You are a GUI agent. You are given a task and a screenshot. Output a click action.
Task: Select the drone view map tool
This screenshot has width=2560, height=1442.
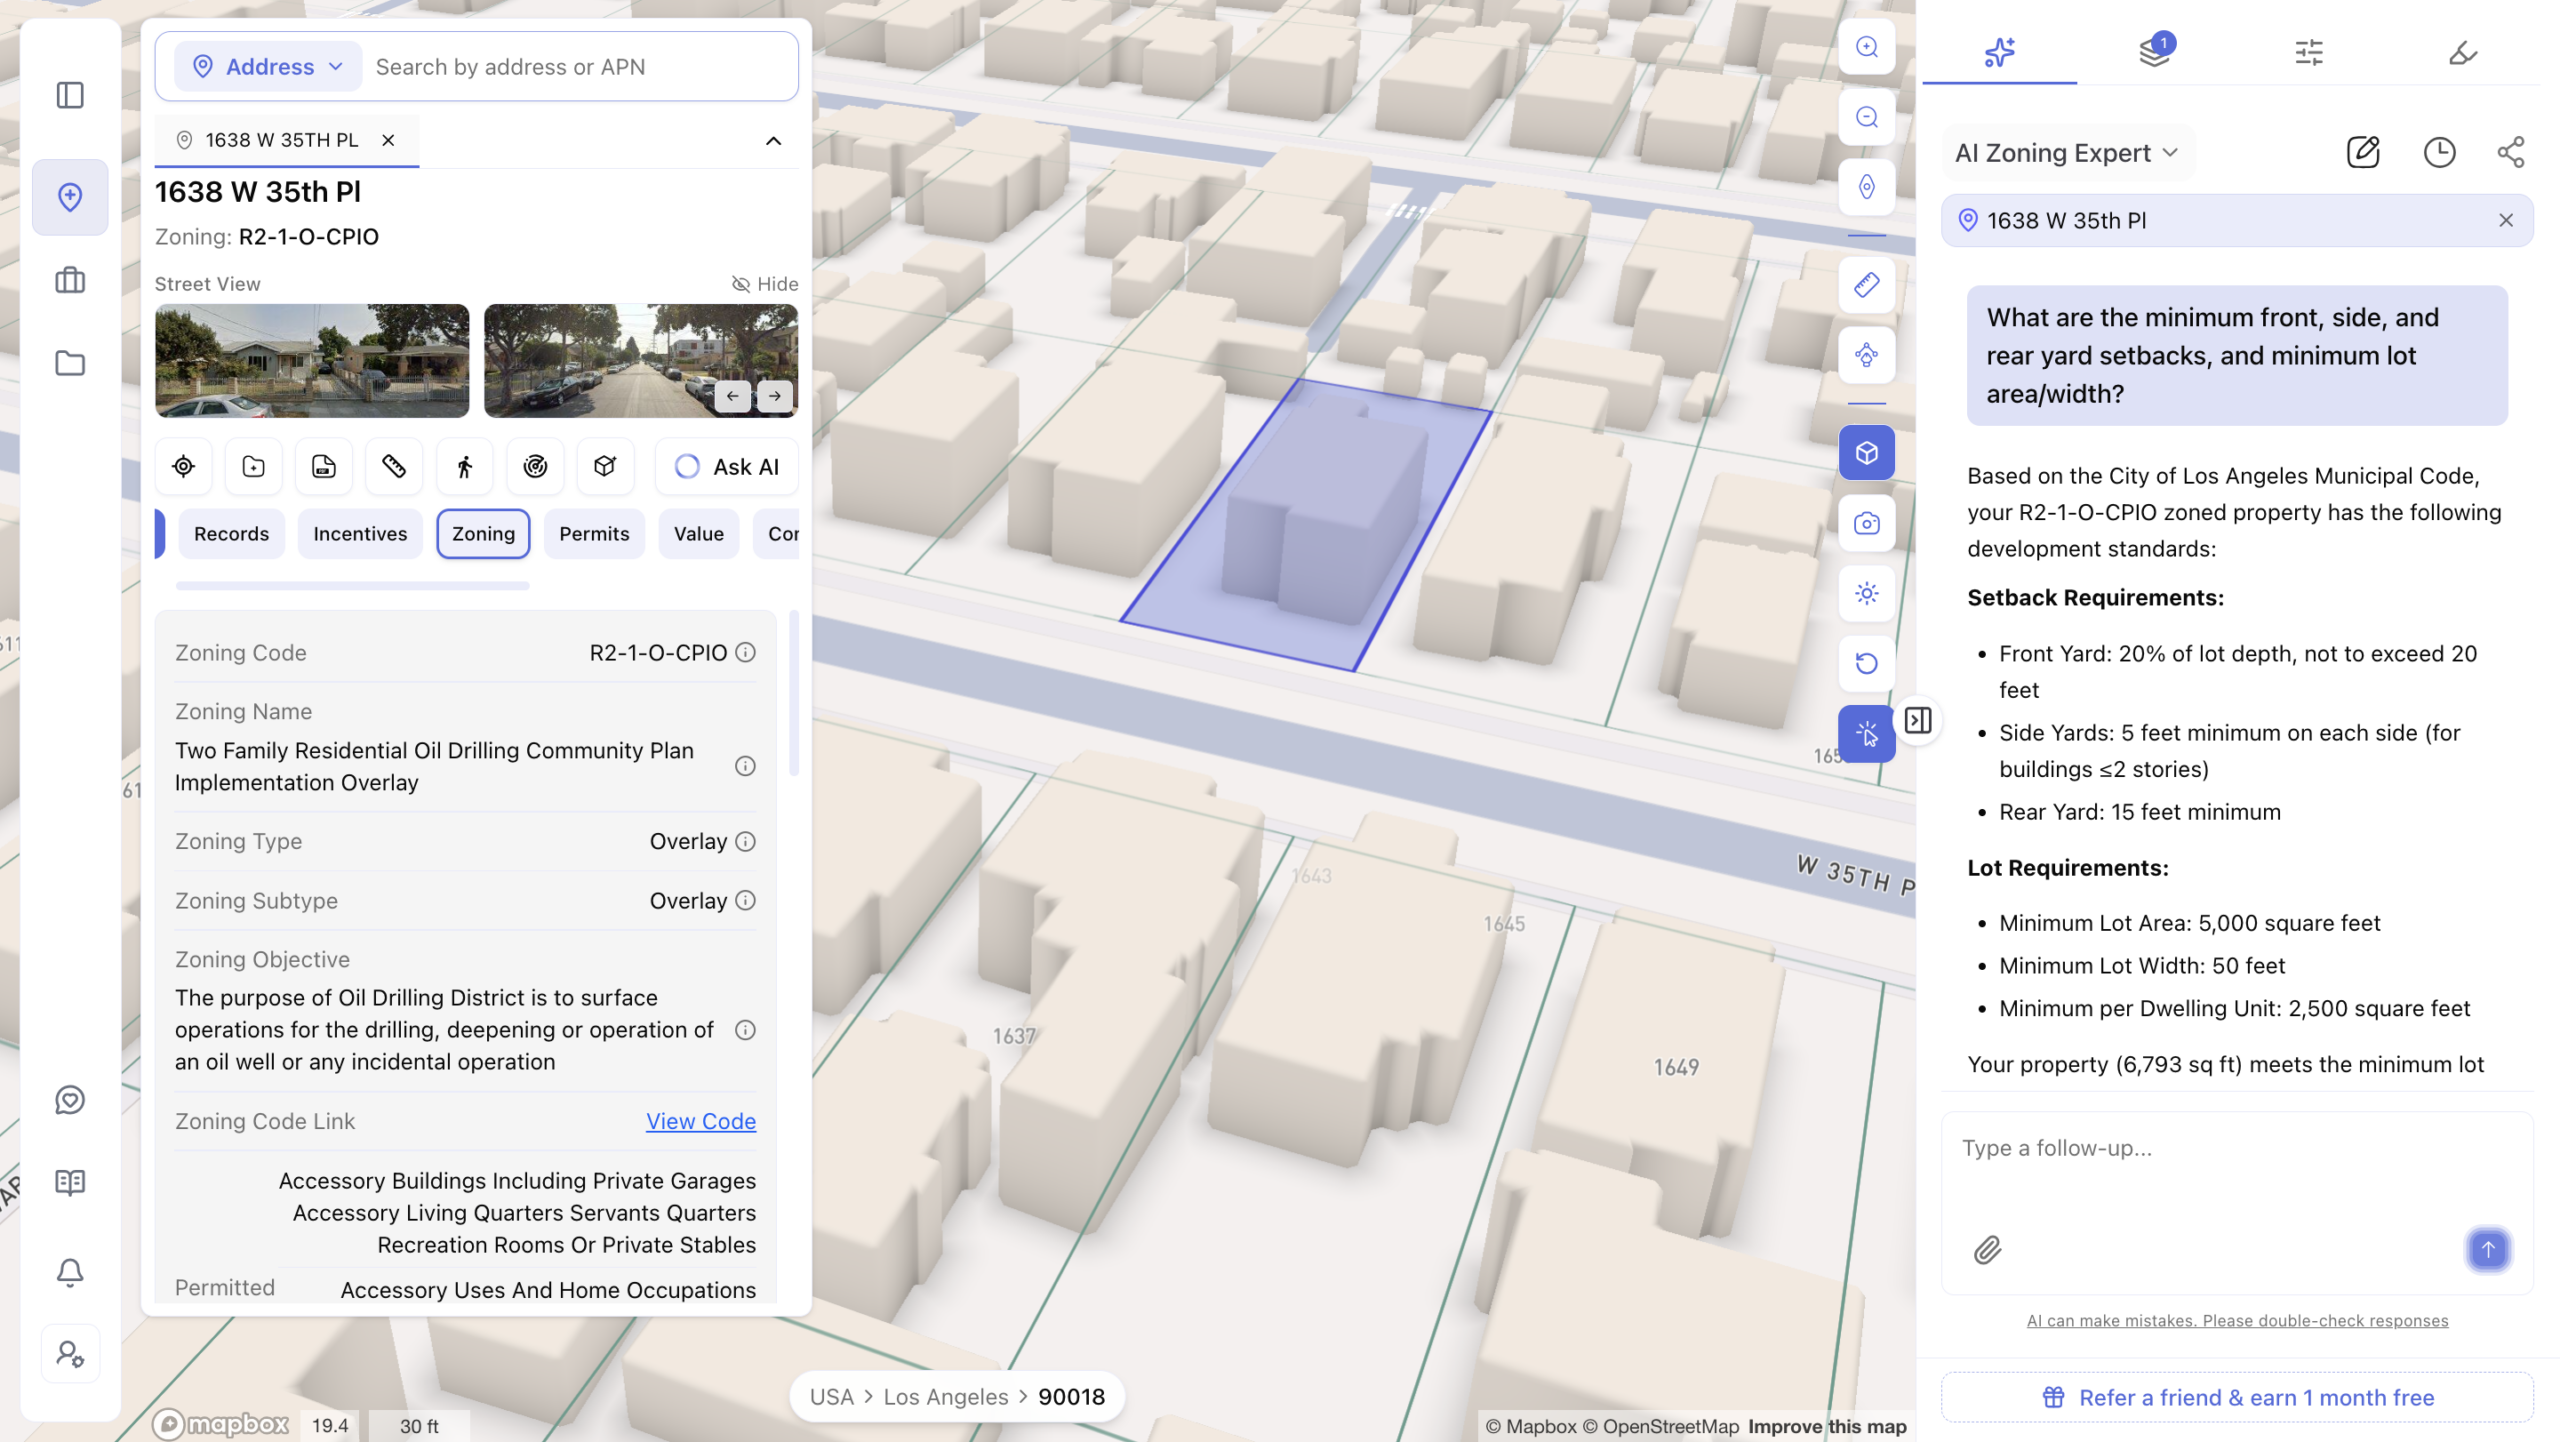1867,355
